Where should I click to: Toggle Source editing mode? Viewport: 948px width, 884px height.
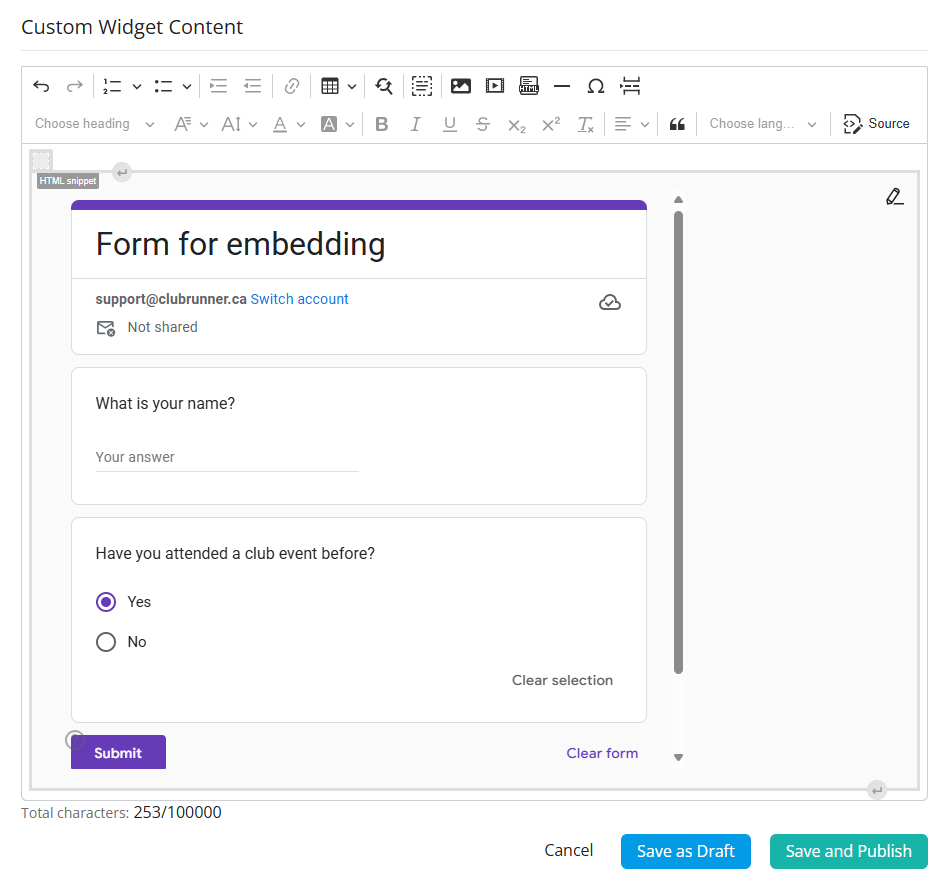click(x=876, y=124)
